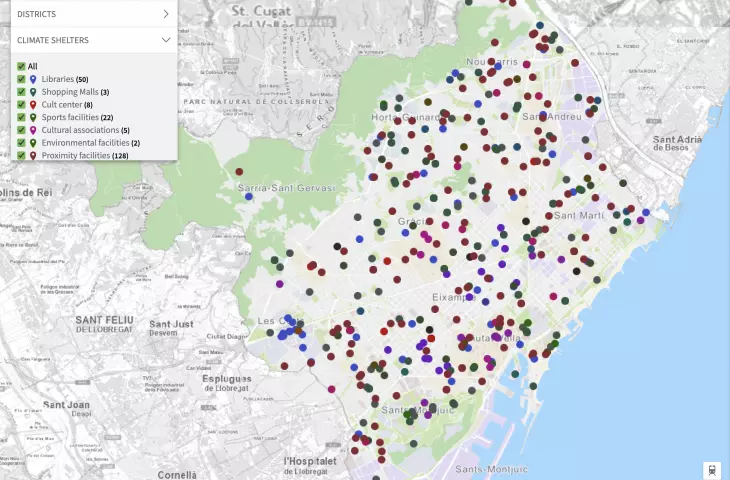Click the Ciutat Vella district label
This screenshot has width=730, height=480.
[494, 338]
